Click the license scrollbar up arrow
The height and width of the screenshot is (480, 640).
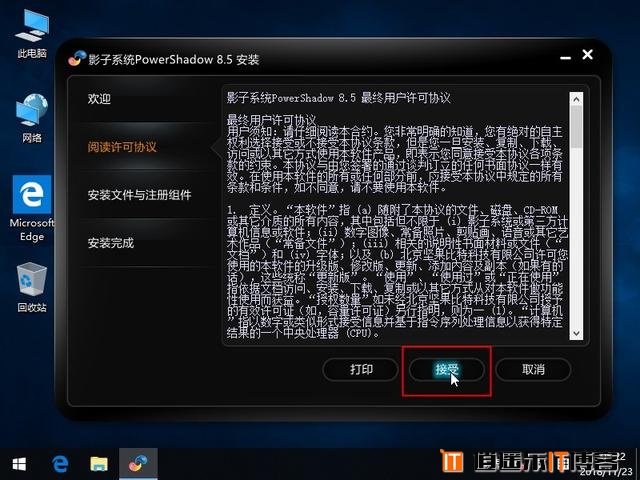tap(576, 99)
